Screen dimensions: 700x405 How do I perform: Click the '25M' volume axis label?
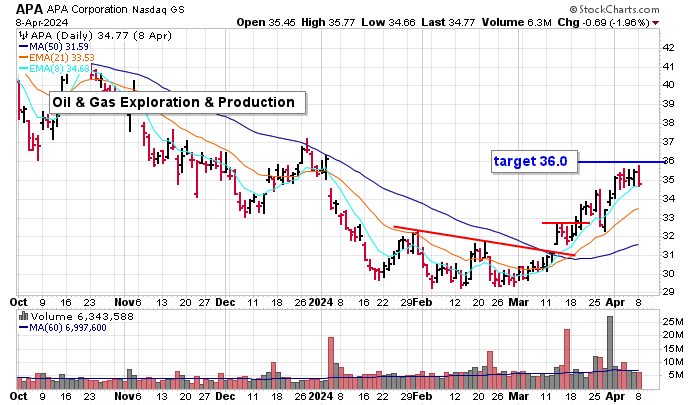click(673, 322)
